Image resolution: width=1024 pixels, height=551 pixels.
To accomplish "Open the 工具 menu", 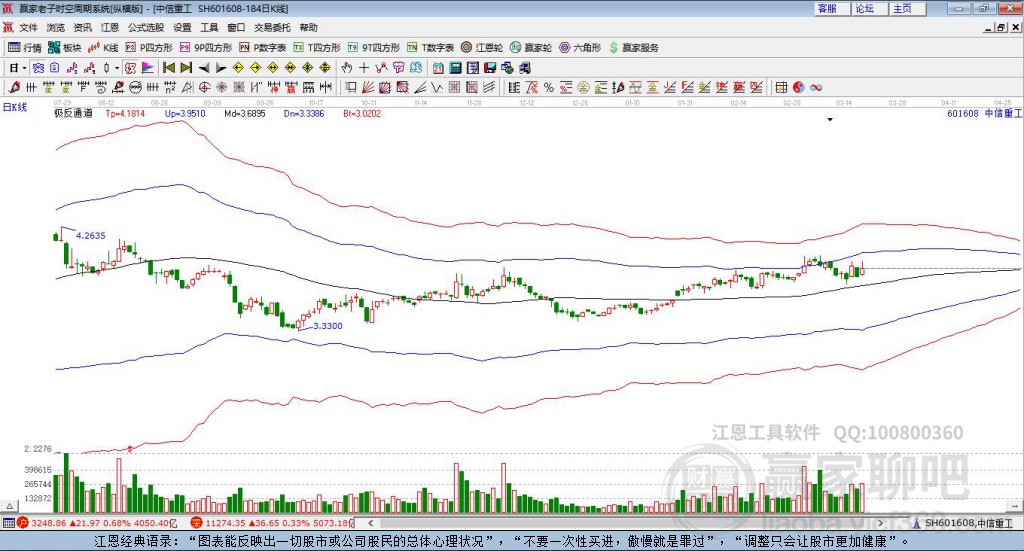I will [209, 27].
